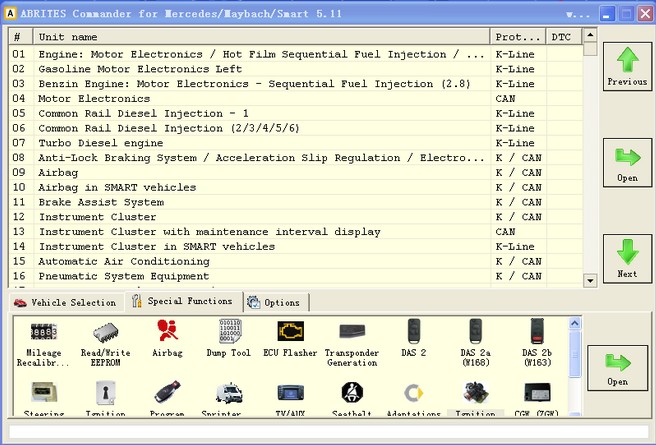Select Turbo Diesel engine row
The image size is (656, 445).
point(296,143)
